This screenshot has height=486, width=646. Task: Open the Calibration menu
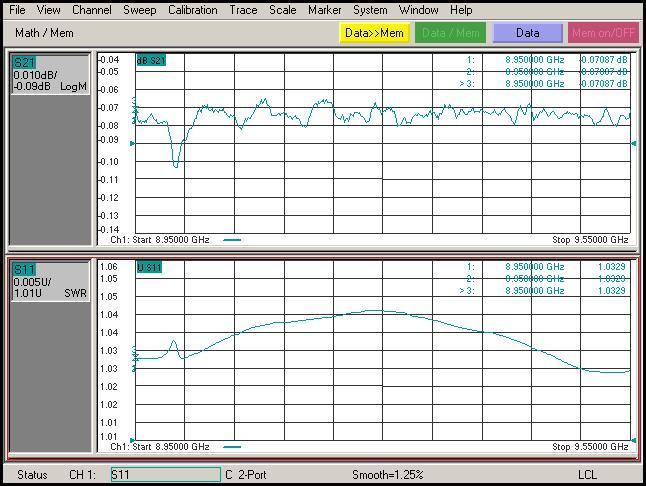tap(192, 10)
